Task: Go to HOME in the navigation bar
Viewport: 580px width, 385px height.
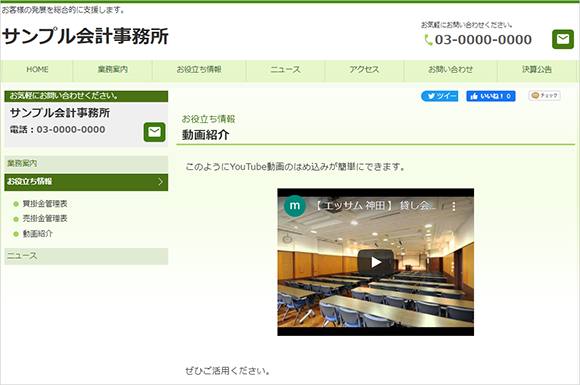Action: 37,70
